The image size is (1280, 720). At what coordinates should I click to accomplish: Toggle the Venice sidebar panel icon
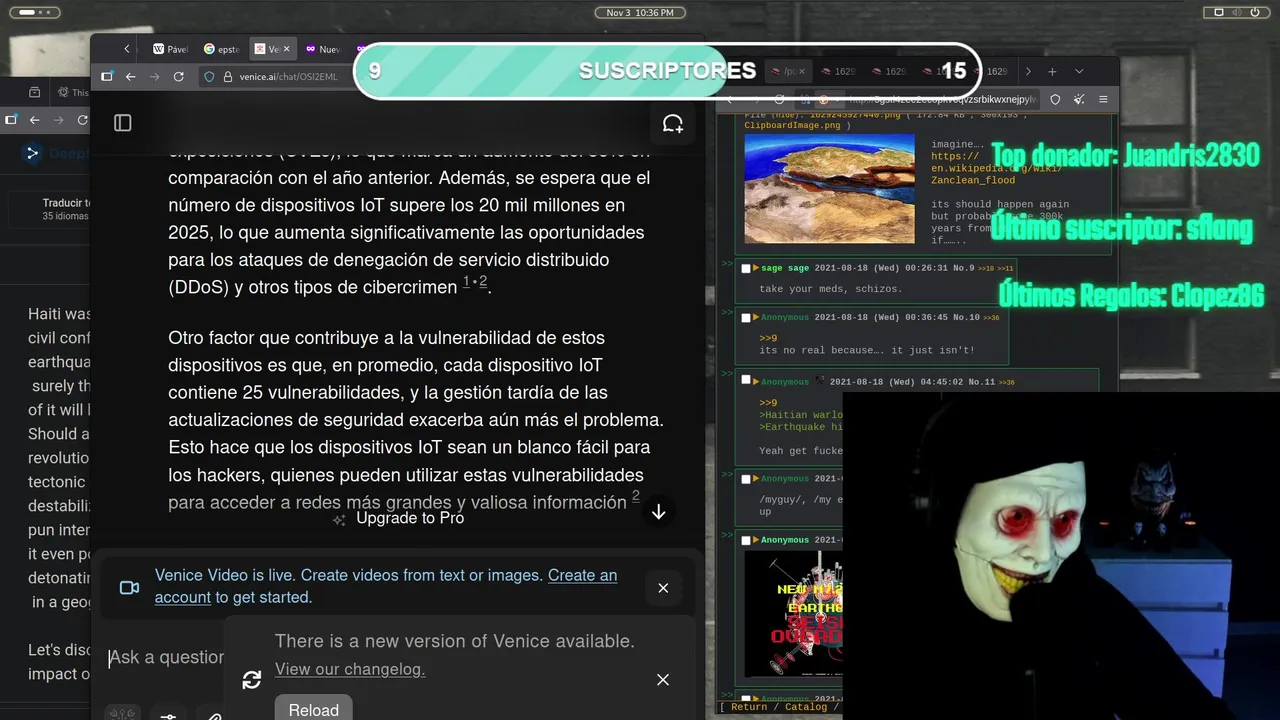[x=123, y=122]
